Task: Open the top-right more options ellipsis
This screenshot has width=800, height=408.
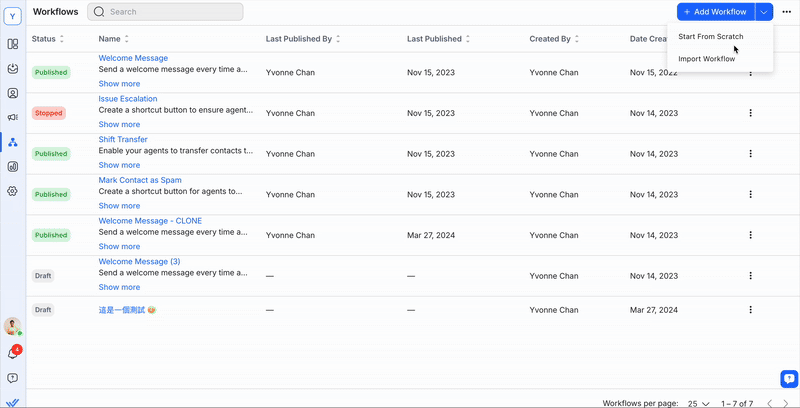Action: tap(787, 12)
